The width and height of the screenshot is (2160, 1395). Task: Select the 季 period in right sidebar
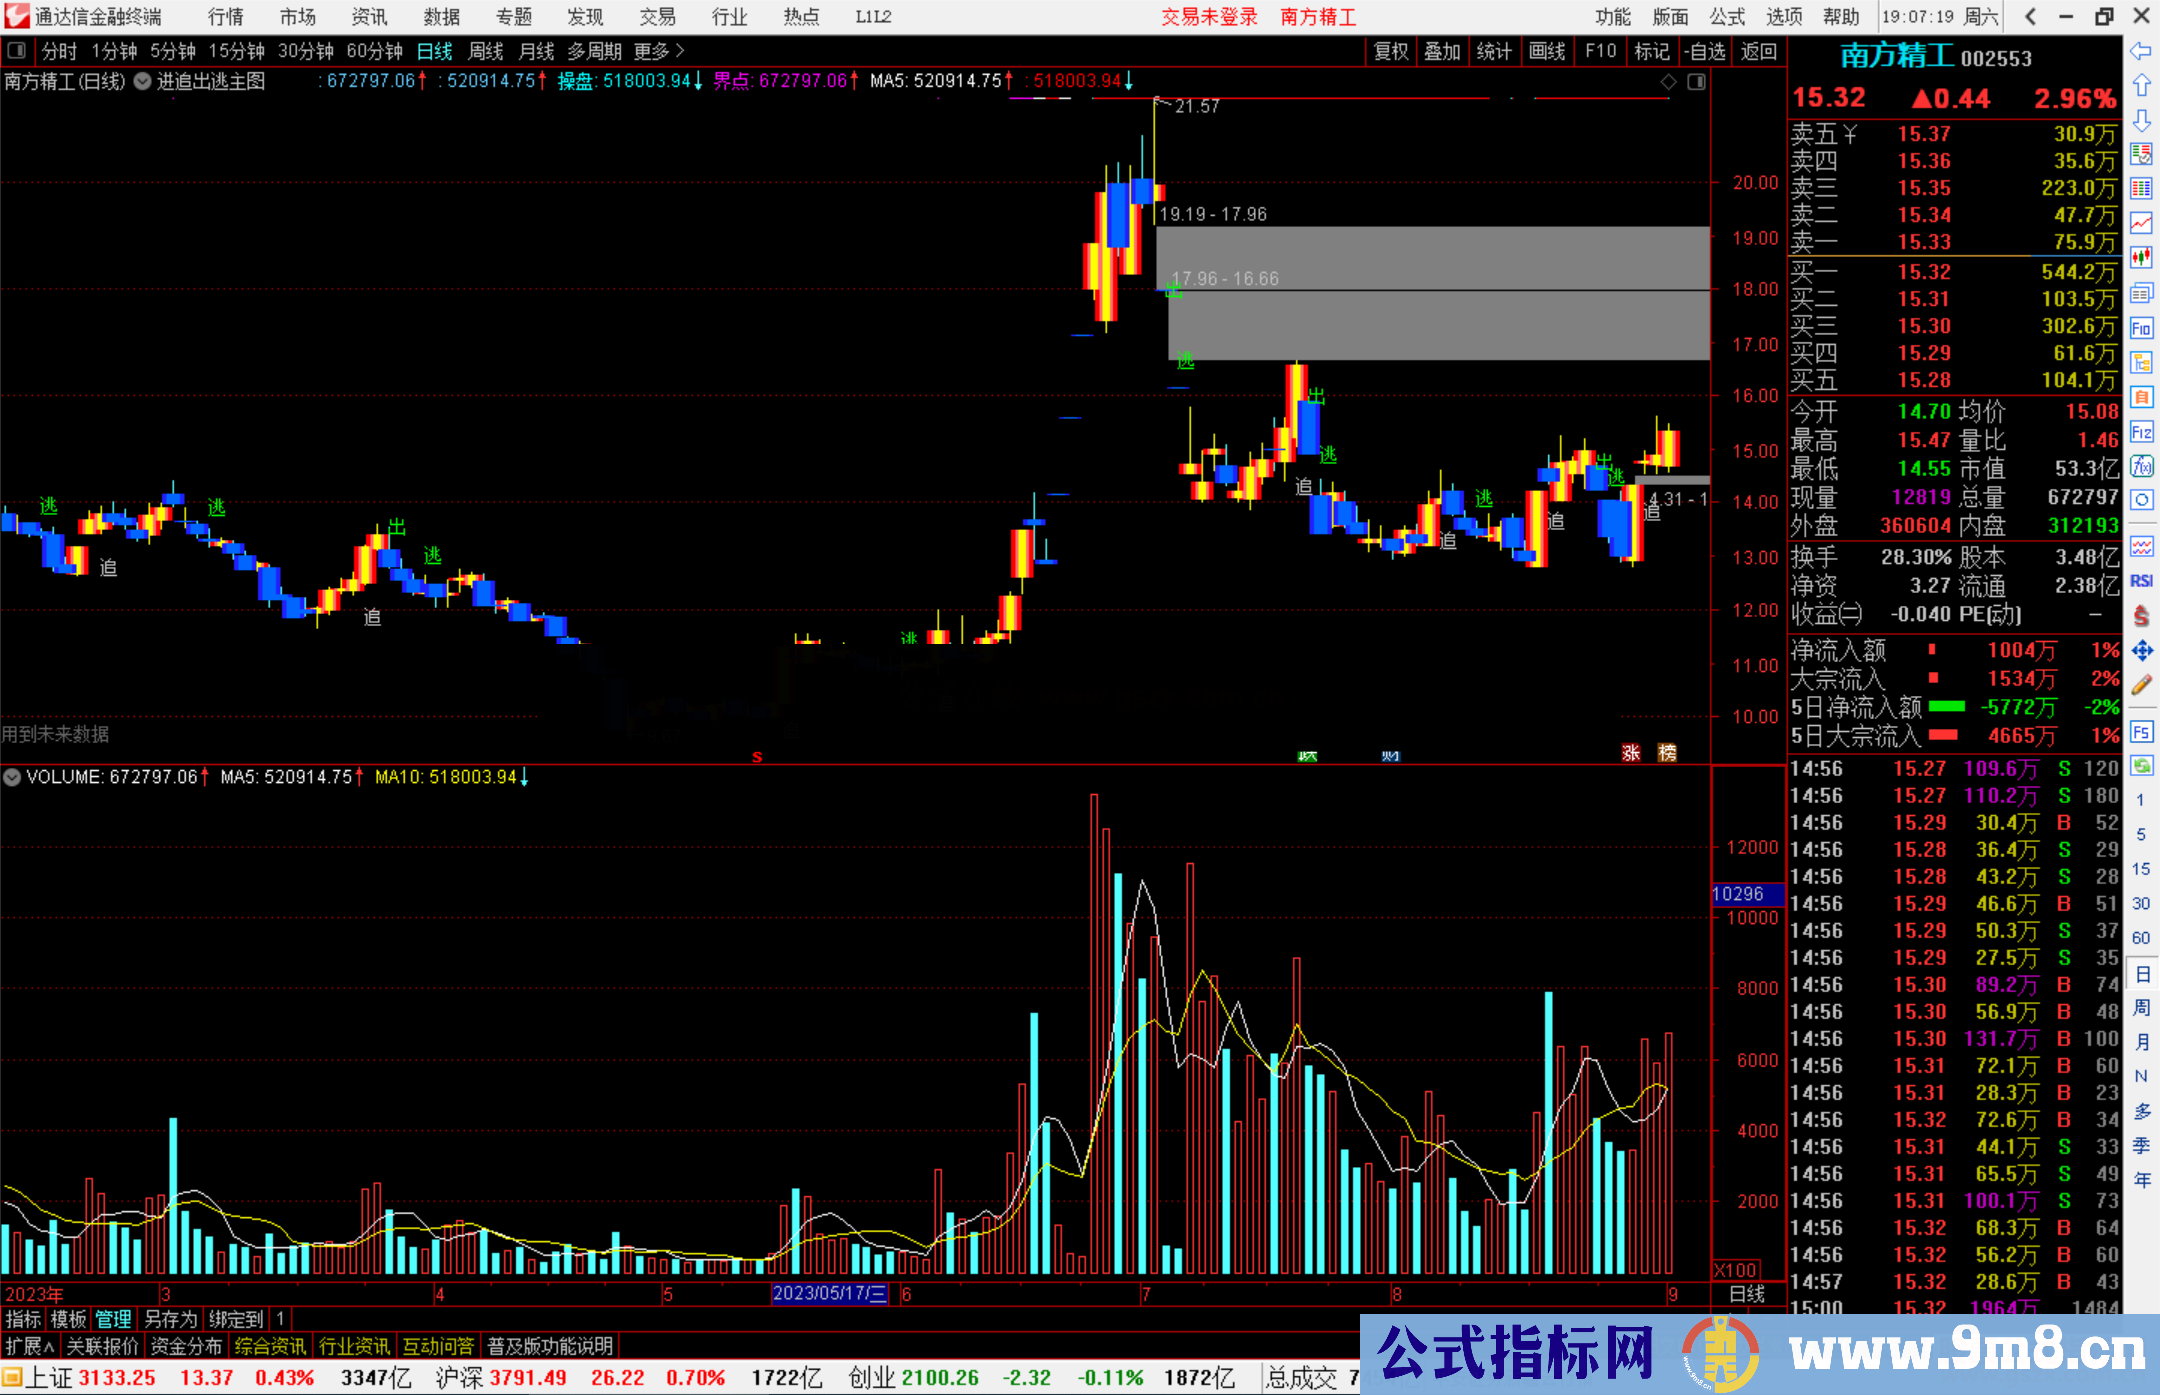[x=2141, y=1146]
